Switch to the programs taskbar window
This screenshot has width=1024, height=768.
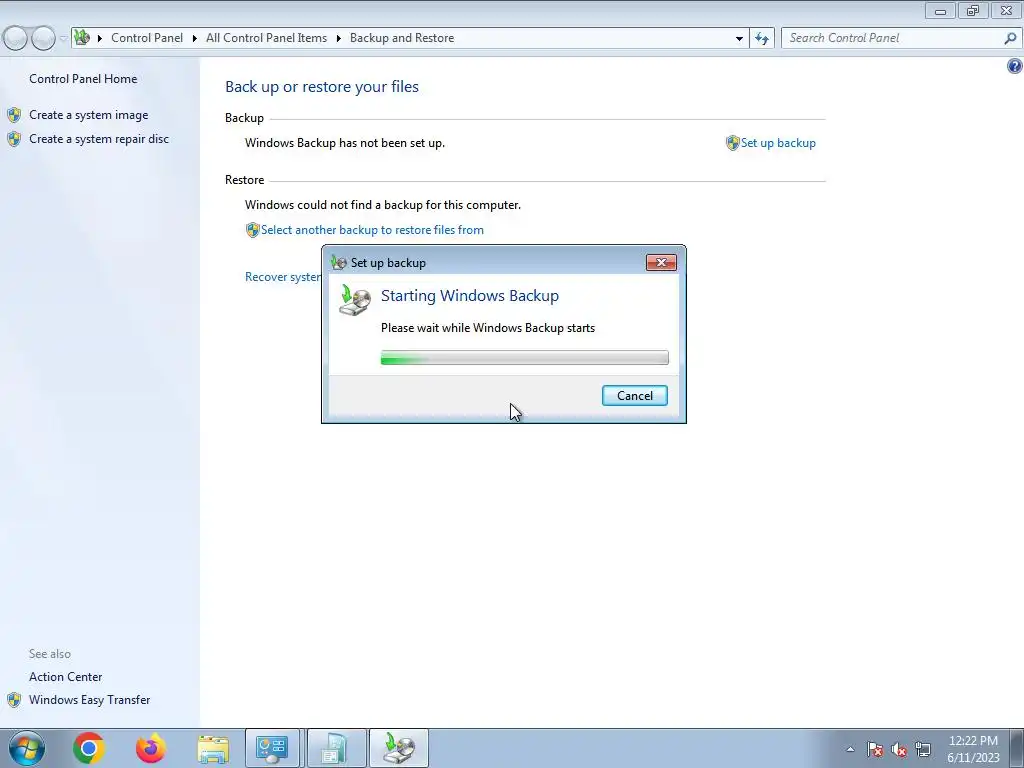point(336,748)
